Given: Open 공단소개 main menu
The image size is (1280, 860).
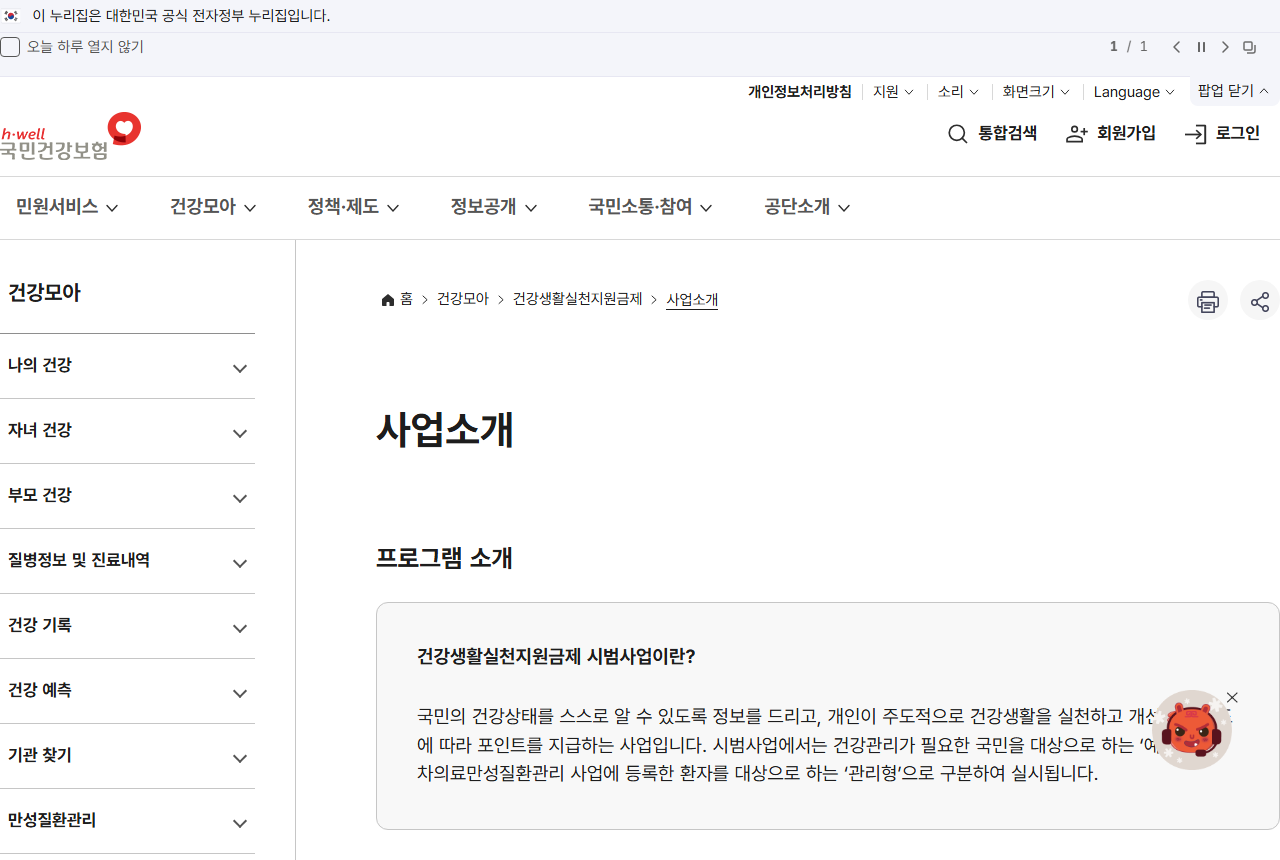Looking at the screenshot, I should tap(807, 207).
